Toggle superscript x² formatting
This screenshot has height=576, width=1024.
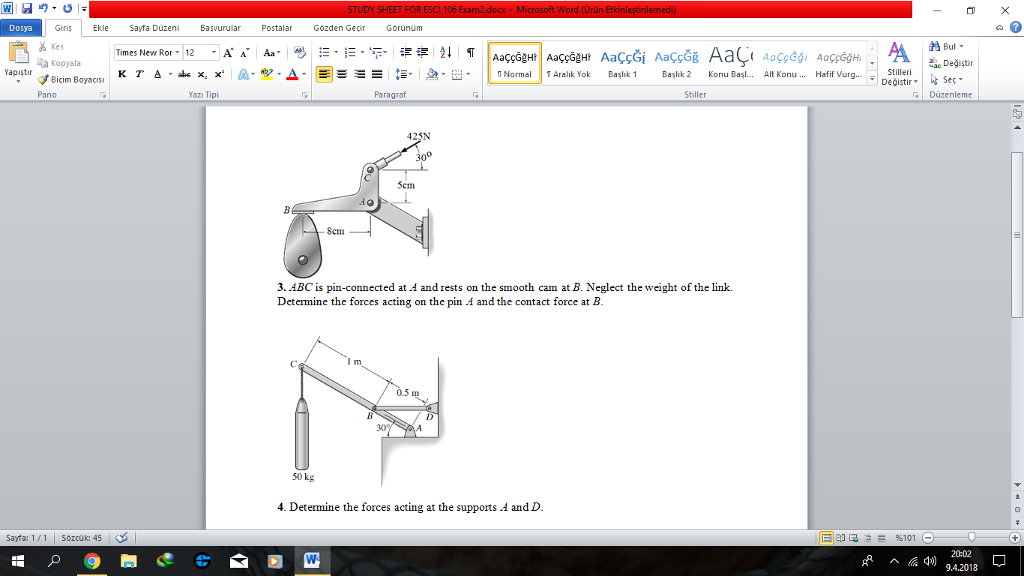220,75
